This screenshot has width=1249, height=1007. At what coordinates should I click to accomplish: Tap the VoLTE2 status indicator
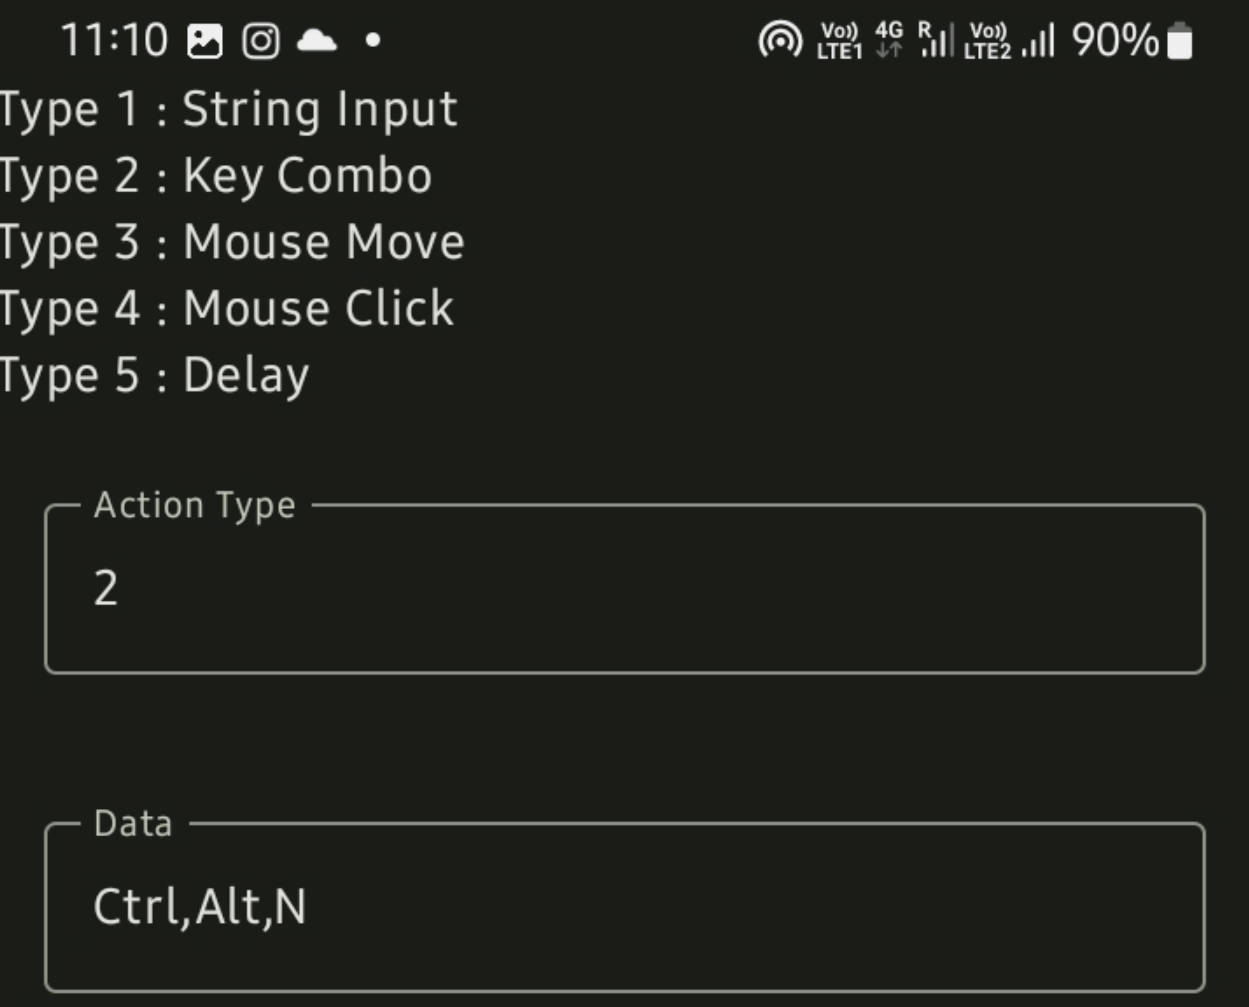(x=988, y=41)
